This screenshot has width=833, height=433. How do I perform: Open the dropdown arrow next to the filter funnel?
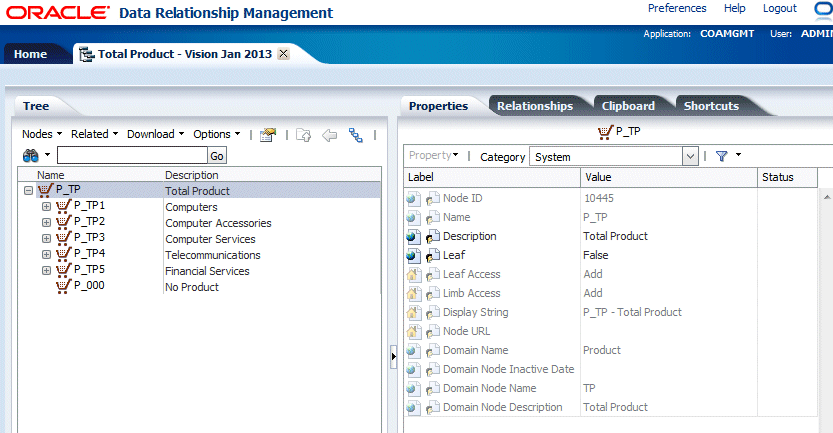pos(738,155)
